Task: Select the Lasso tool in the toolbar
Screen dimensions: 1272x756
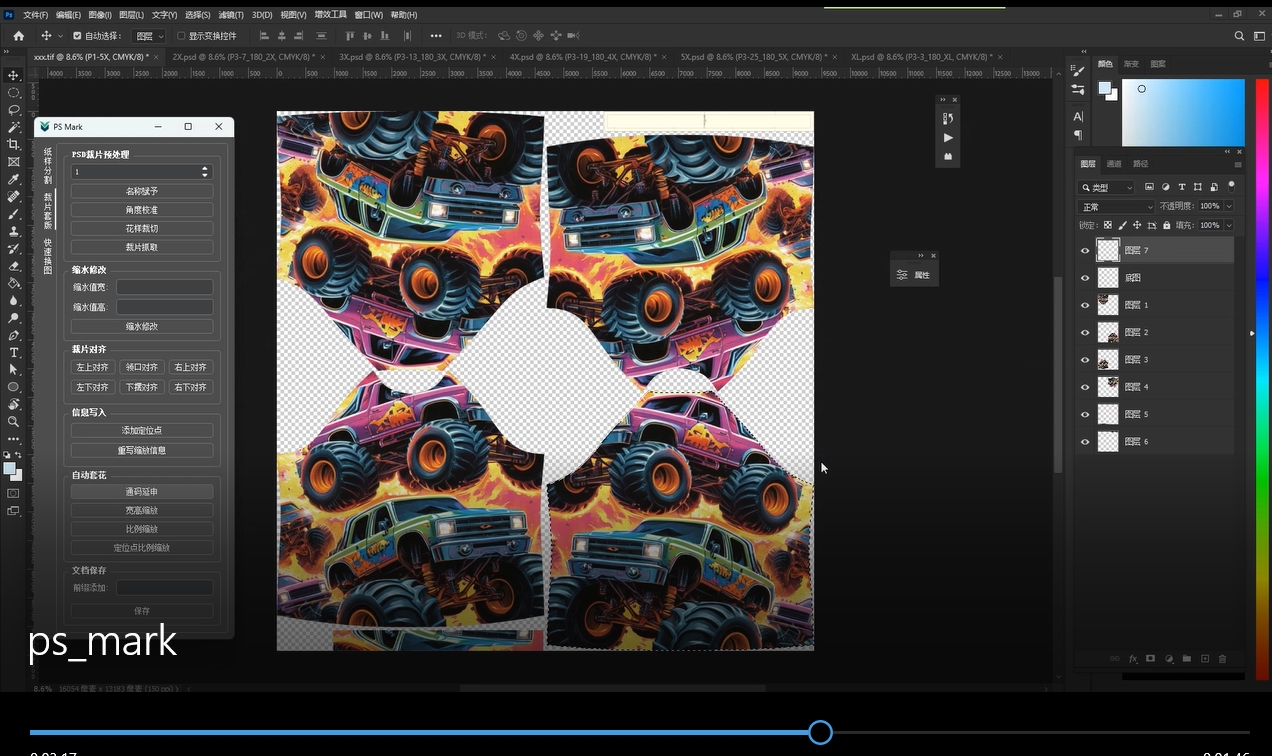Action: 14,110
